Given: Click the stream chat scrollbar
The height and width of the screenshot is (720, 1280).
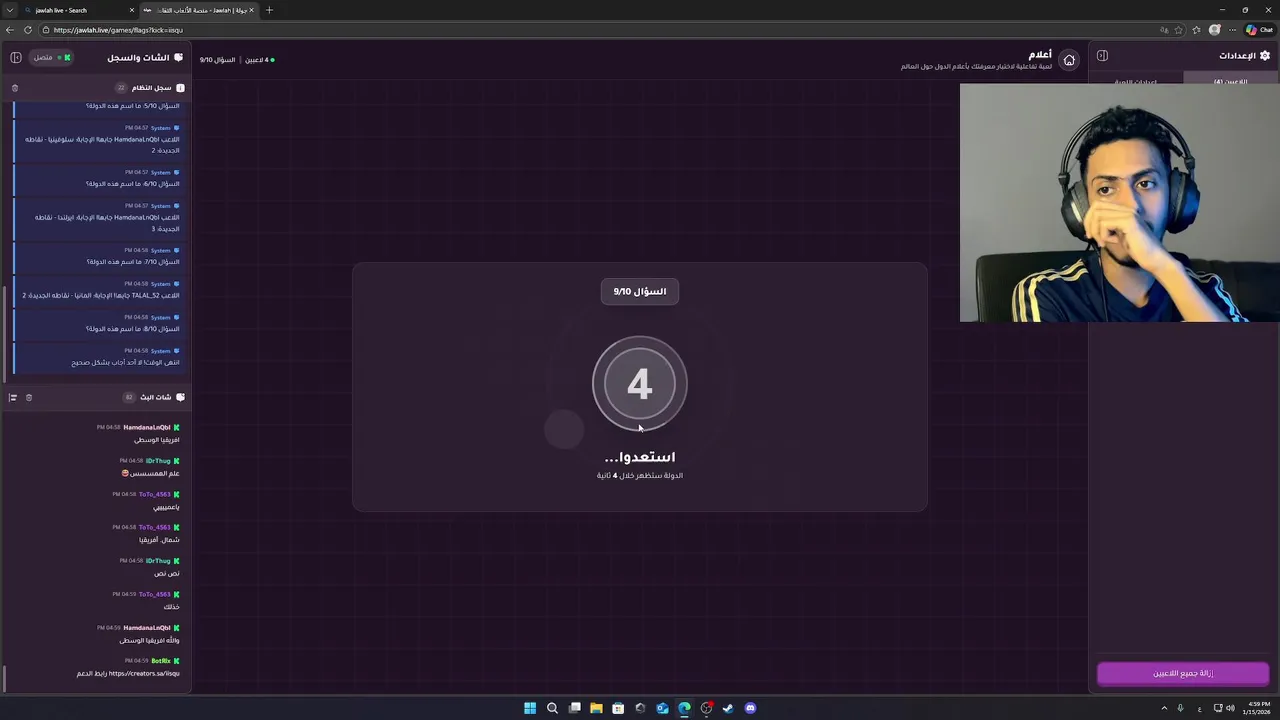Looking at the screenshot, I should click(5, 678).
